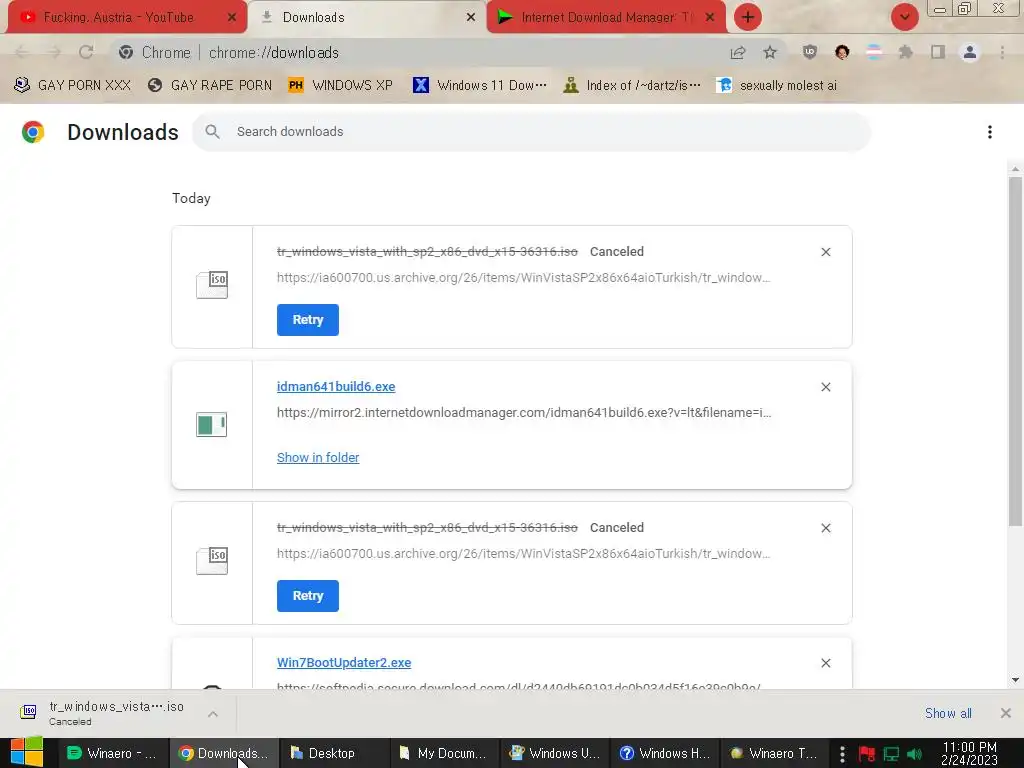The image size is (1024, 768).
Task: Open the Windows U… taskbar window
Action: [555, 754]
